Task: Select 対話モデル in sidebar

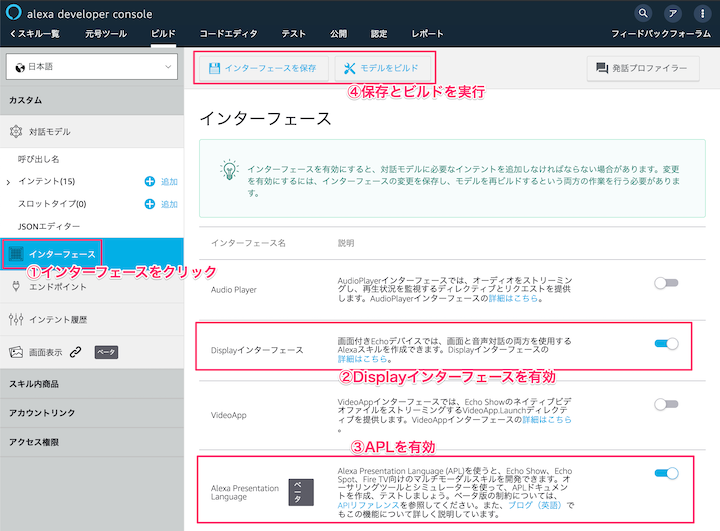Action: point(92,132)
